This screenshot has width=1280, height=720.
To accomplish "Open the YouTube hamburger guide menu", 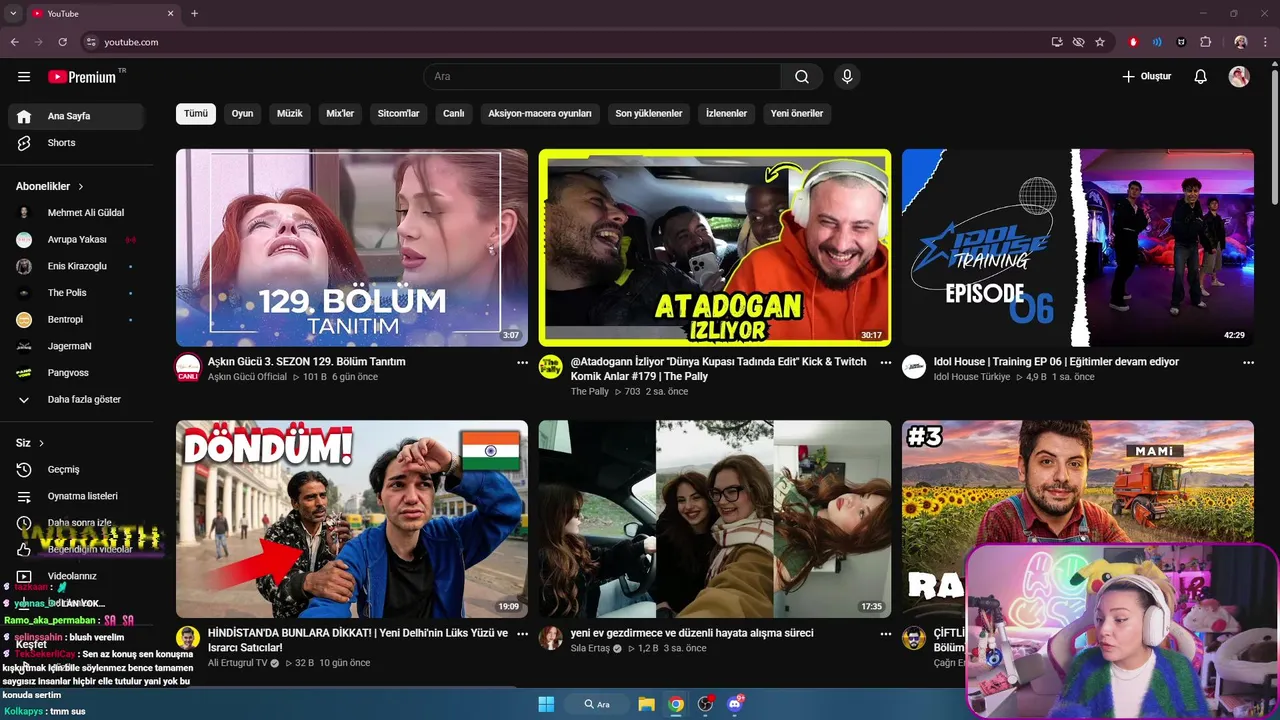I will pos(24,77).
